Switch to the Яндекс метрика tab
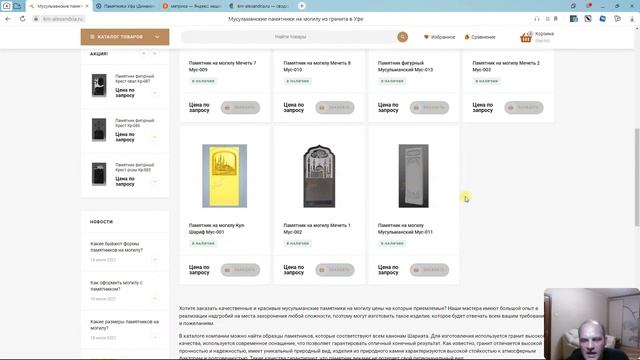Image resolution: width=640 pixels, height=360 pixels. tap(192, 6)
